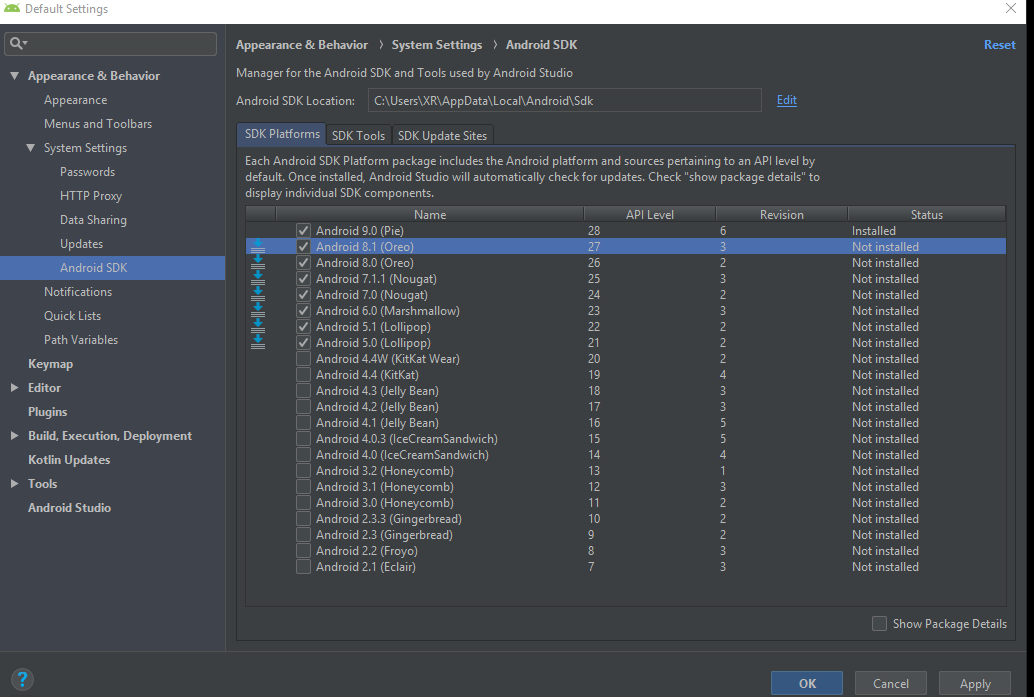
Task: Uncheck Android 7.1.1 (Nougat) checkbox
Action: (303, 278)
